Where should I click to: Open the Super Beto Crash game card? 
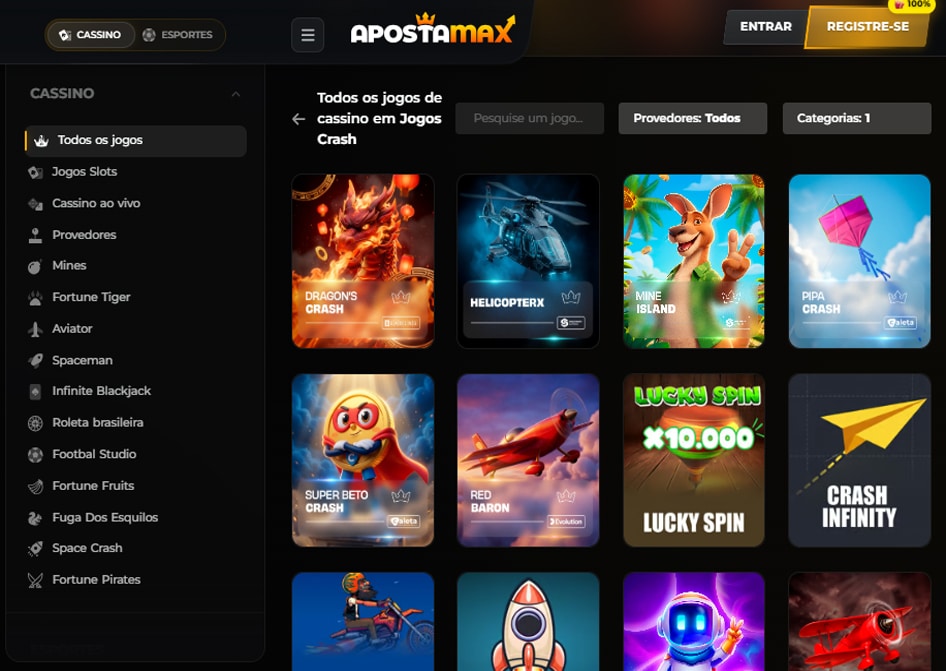tap(363, 460)
